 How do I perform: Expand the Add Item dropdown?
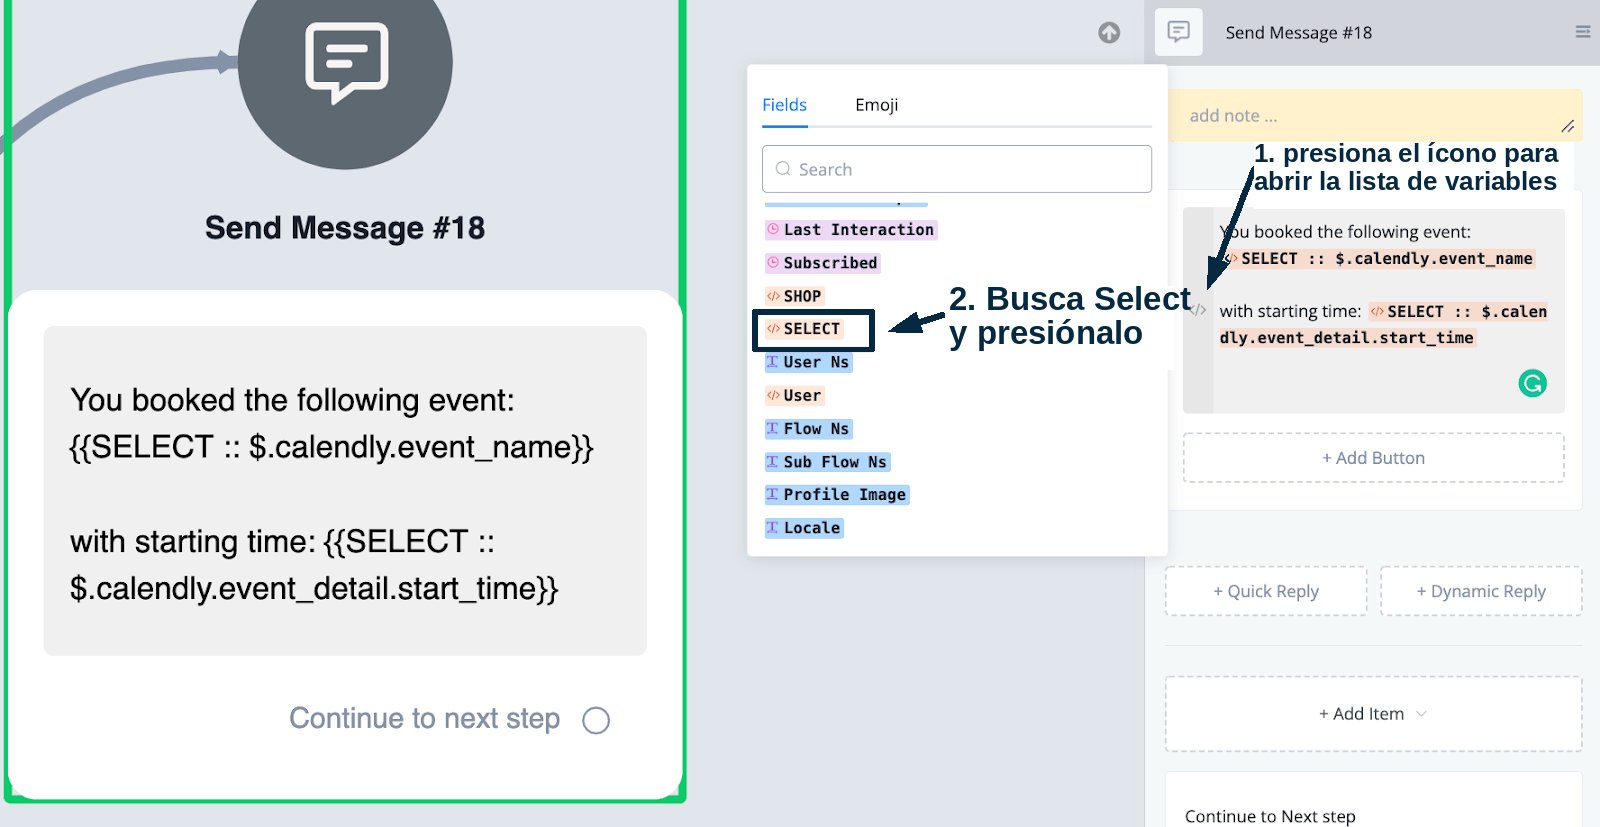coord(1373,714)
